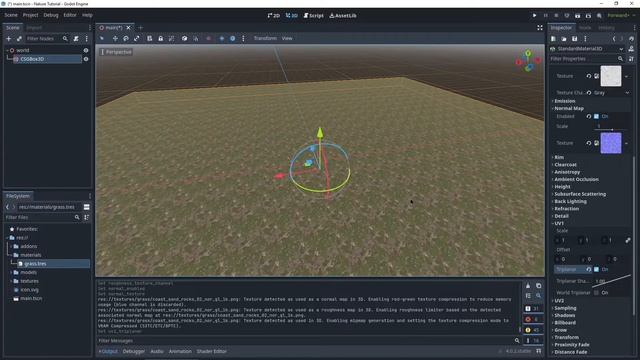
Task: Switch to the 2D workspace
Action: [x=273, y=16]
